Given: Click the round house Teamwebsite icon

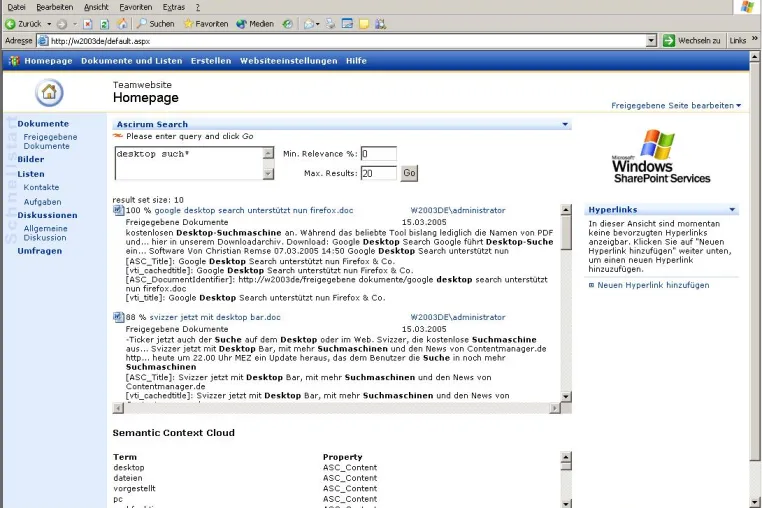Looking at the screenshot, I should tap(49, 92).
